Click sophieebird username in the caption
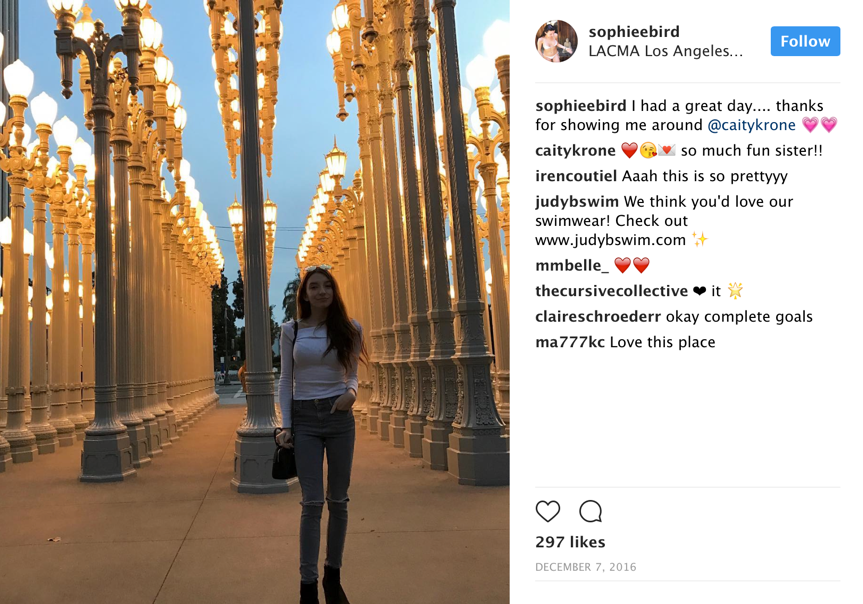This screenshot has height=604, width=863. pyautogui.click(x=581, y=106)
